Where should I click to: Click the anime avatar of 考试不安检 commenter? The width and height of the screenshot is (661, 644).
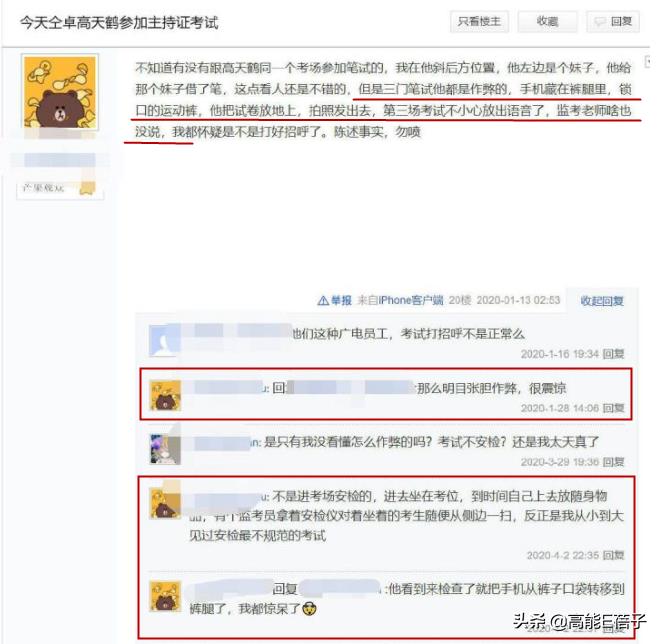tap(165, 449)
